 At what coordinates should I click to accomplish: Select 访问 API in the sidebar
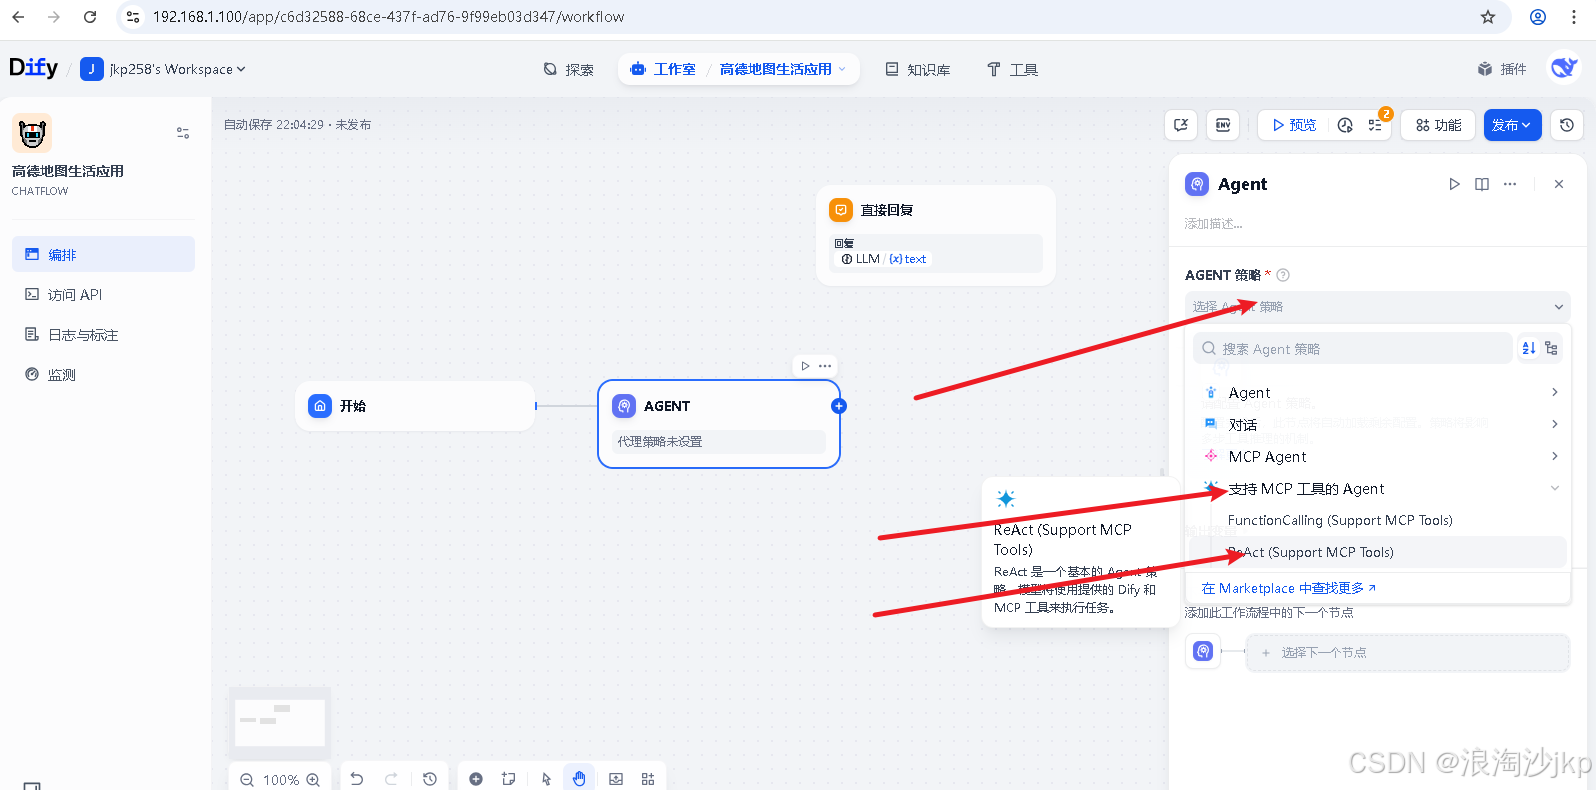pyautogui.click(x=103, y=294)
